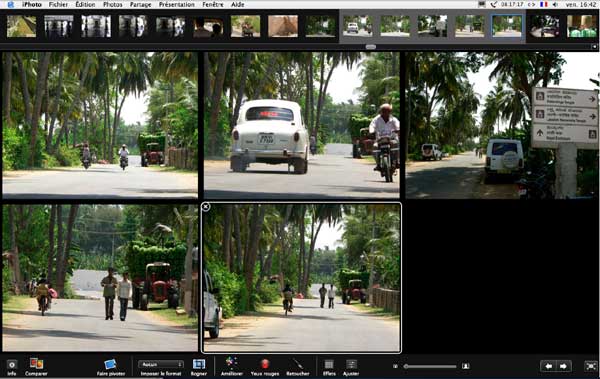Select first filmstrip thumbnail of grassy path
The height and width of the screenshot is (379, 600).
pyautogui.click(x=21, y=26)
